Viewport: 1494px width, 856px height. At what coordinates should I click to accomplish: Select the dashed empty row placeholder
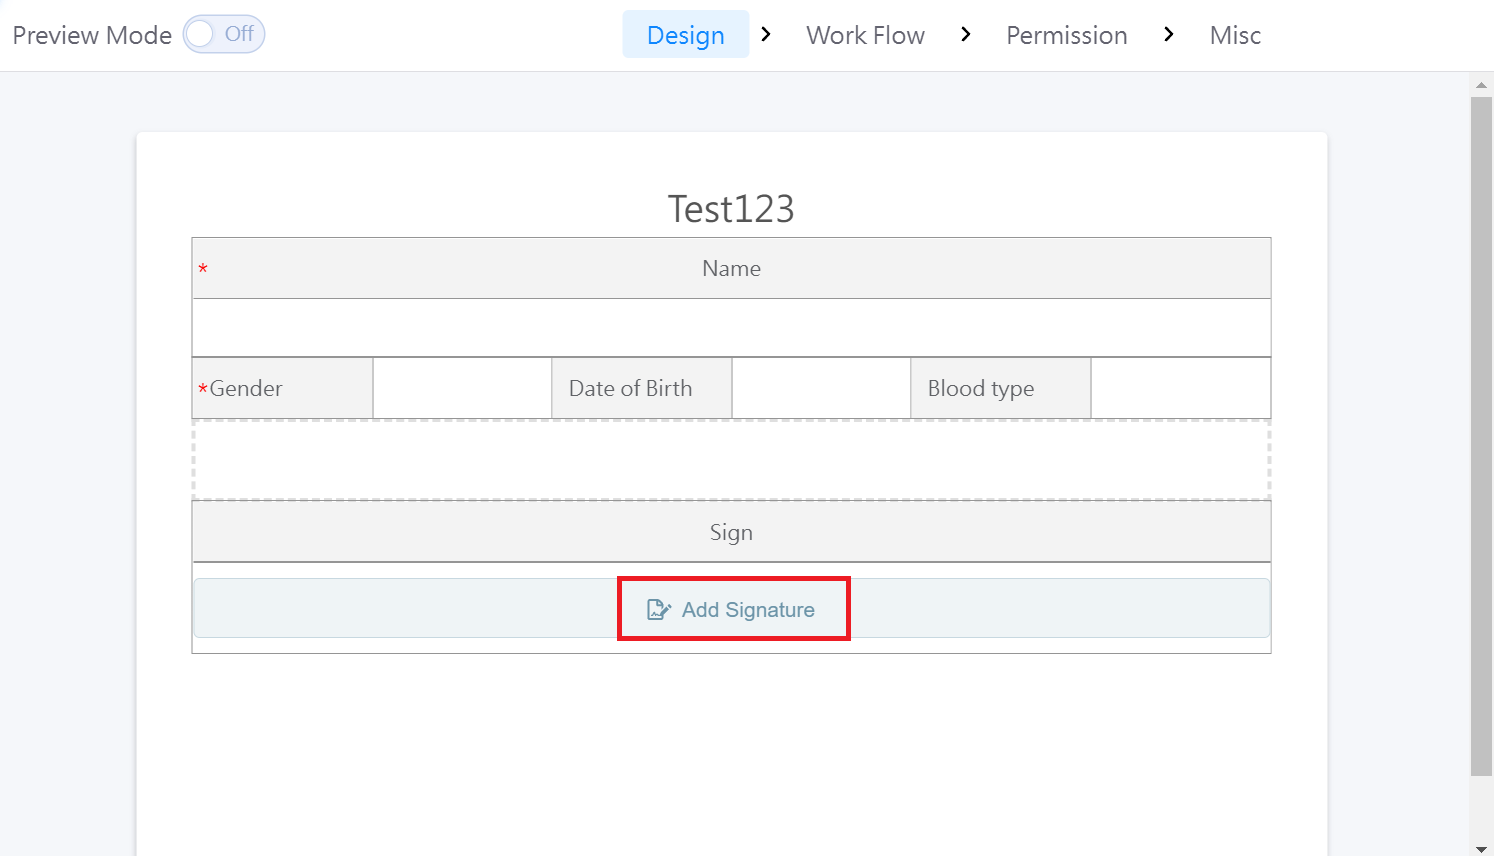(731, 460)
